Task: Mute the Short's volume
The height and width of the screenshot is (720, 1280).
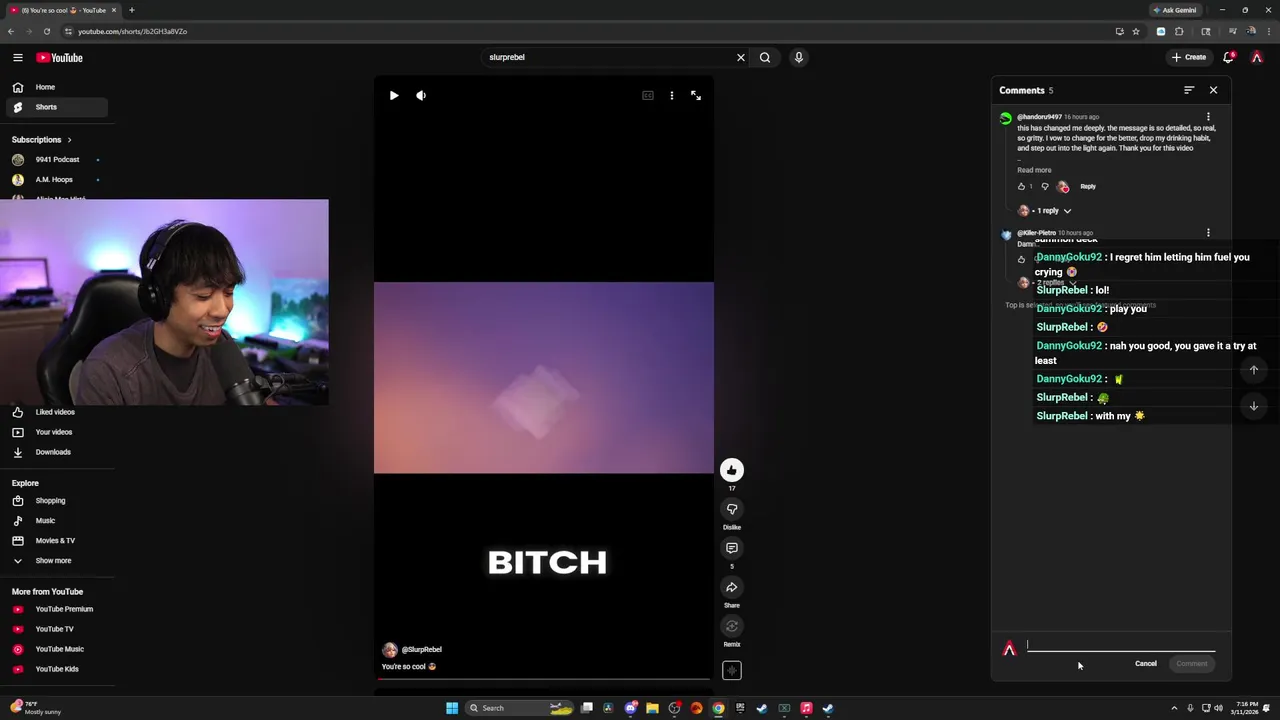Action: pyautogui.click(x=421, y=96)
